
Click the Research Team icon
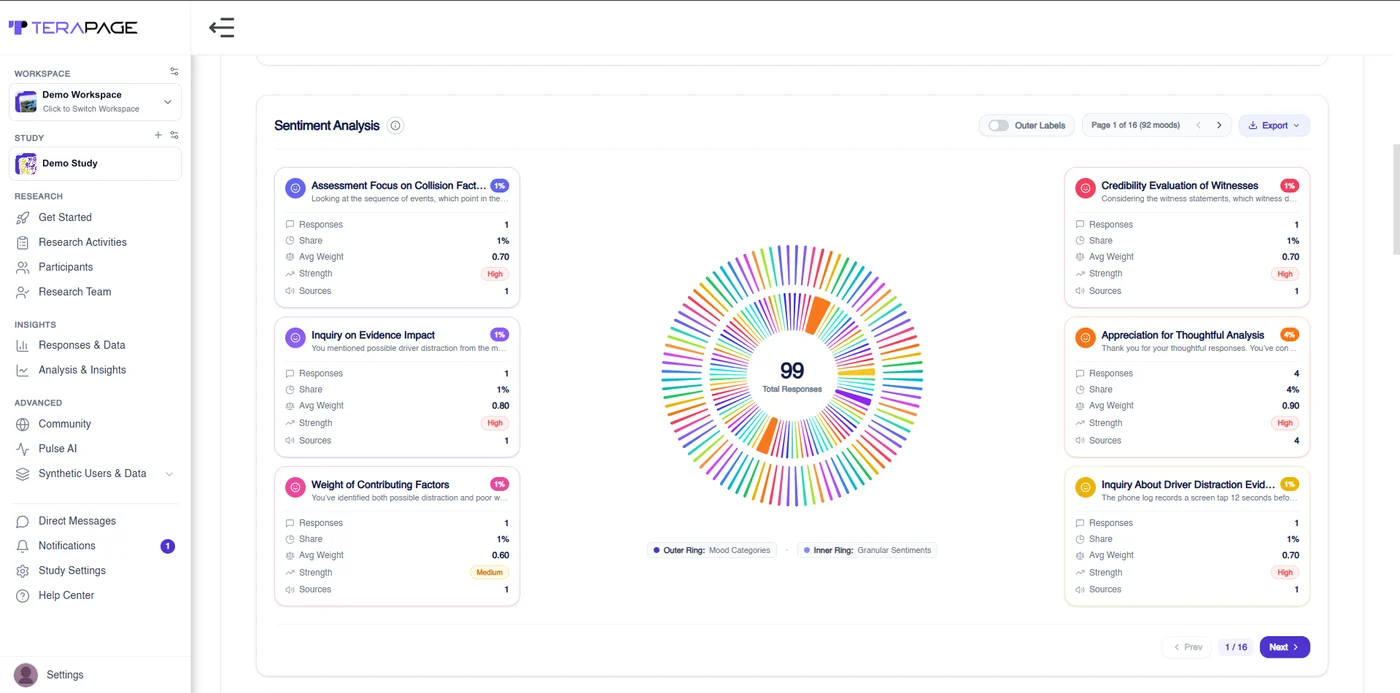click(22, 292)
